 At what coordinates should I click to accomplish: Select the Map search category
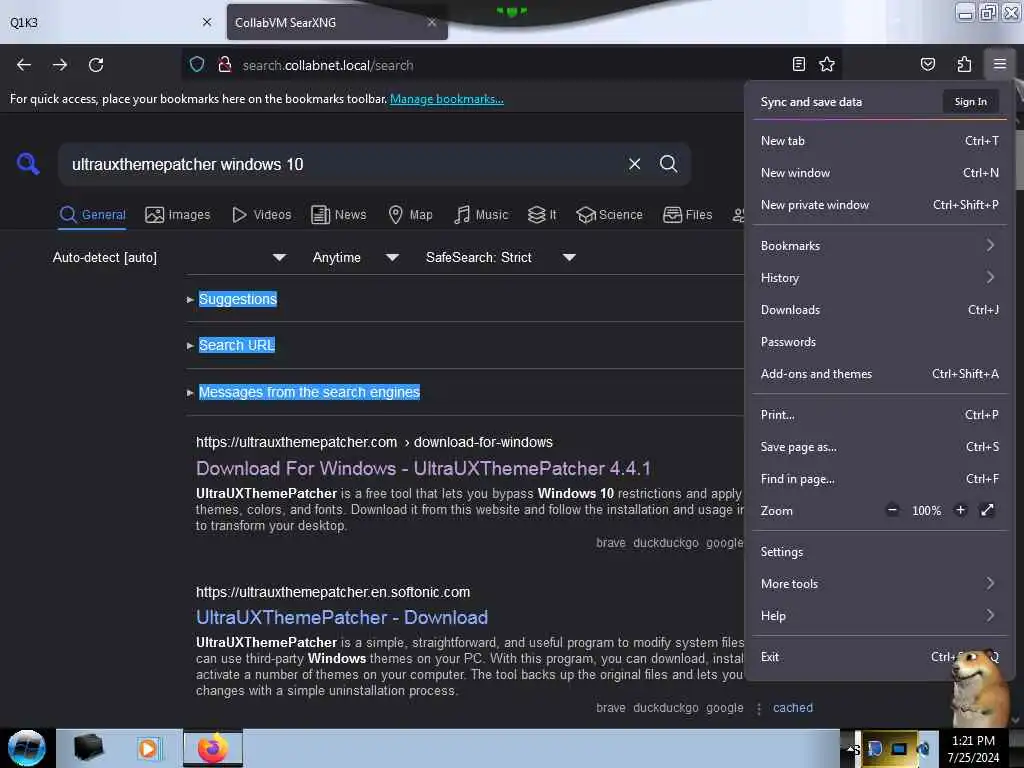[410, 214]
